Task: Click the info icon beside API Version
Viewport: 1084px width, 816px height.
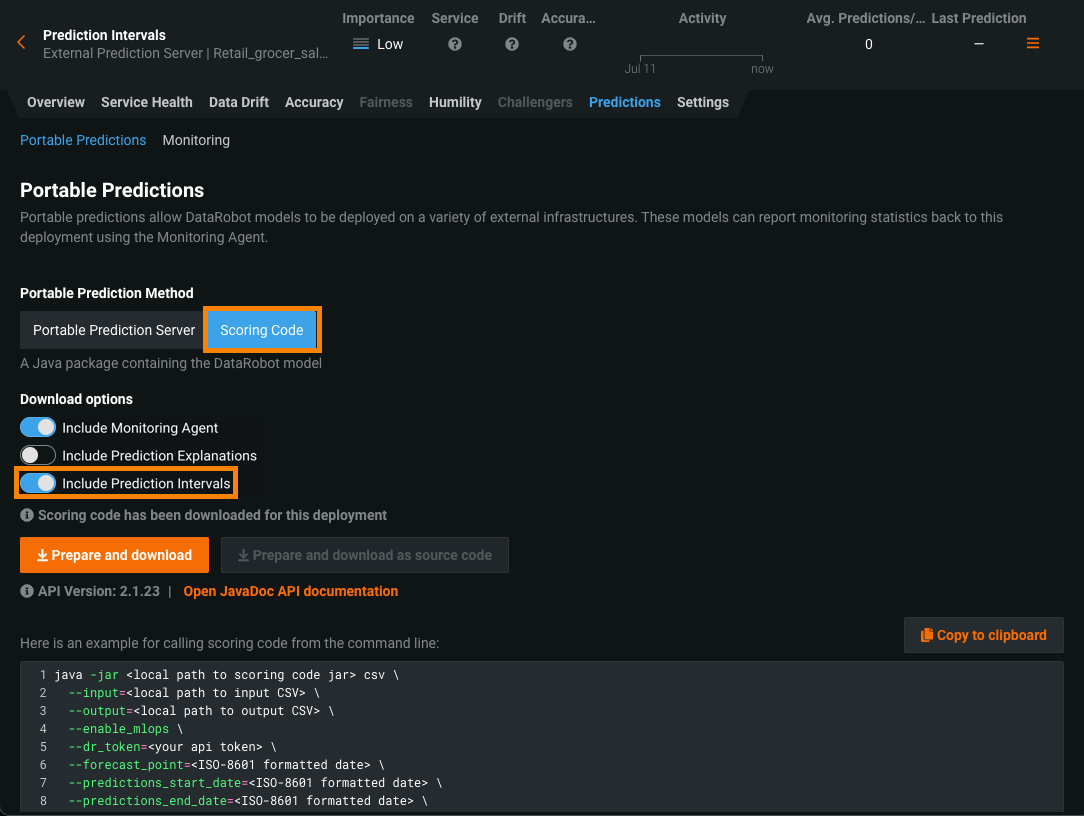Action: (x=27, y=591)
